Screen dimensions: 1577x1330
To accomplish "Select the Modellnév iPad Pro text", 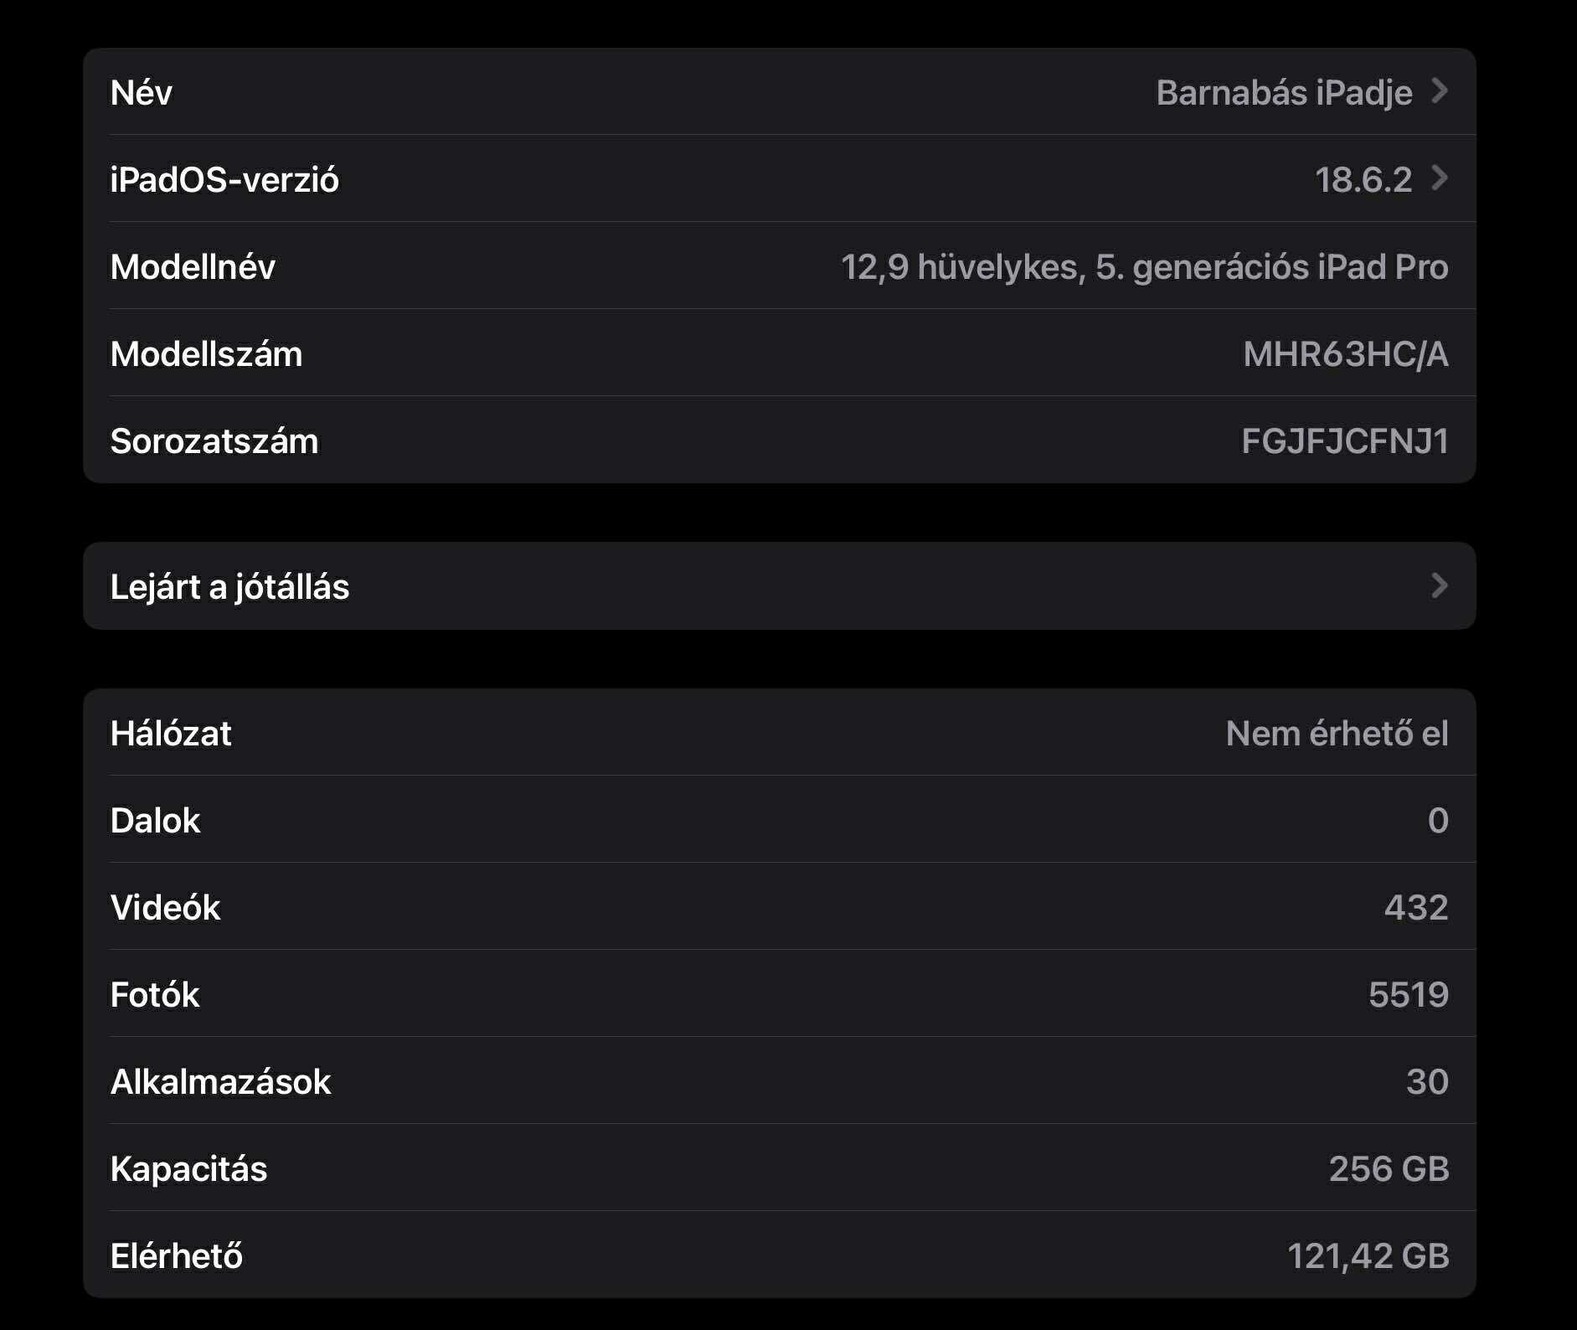I will (1144, 267).
